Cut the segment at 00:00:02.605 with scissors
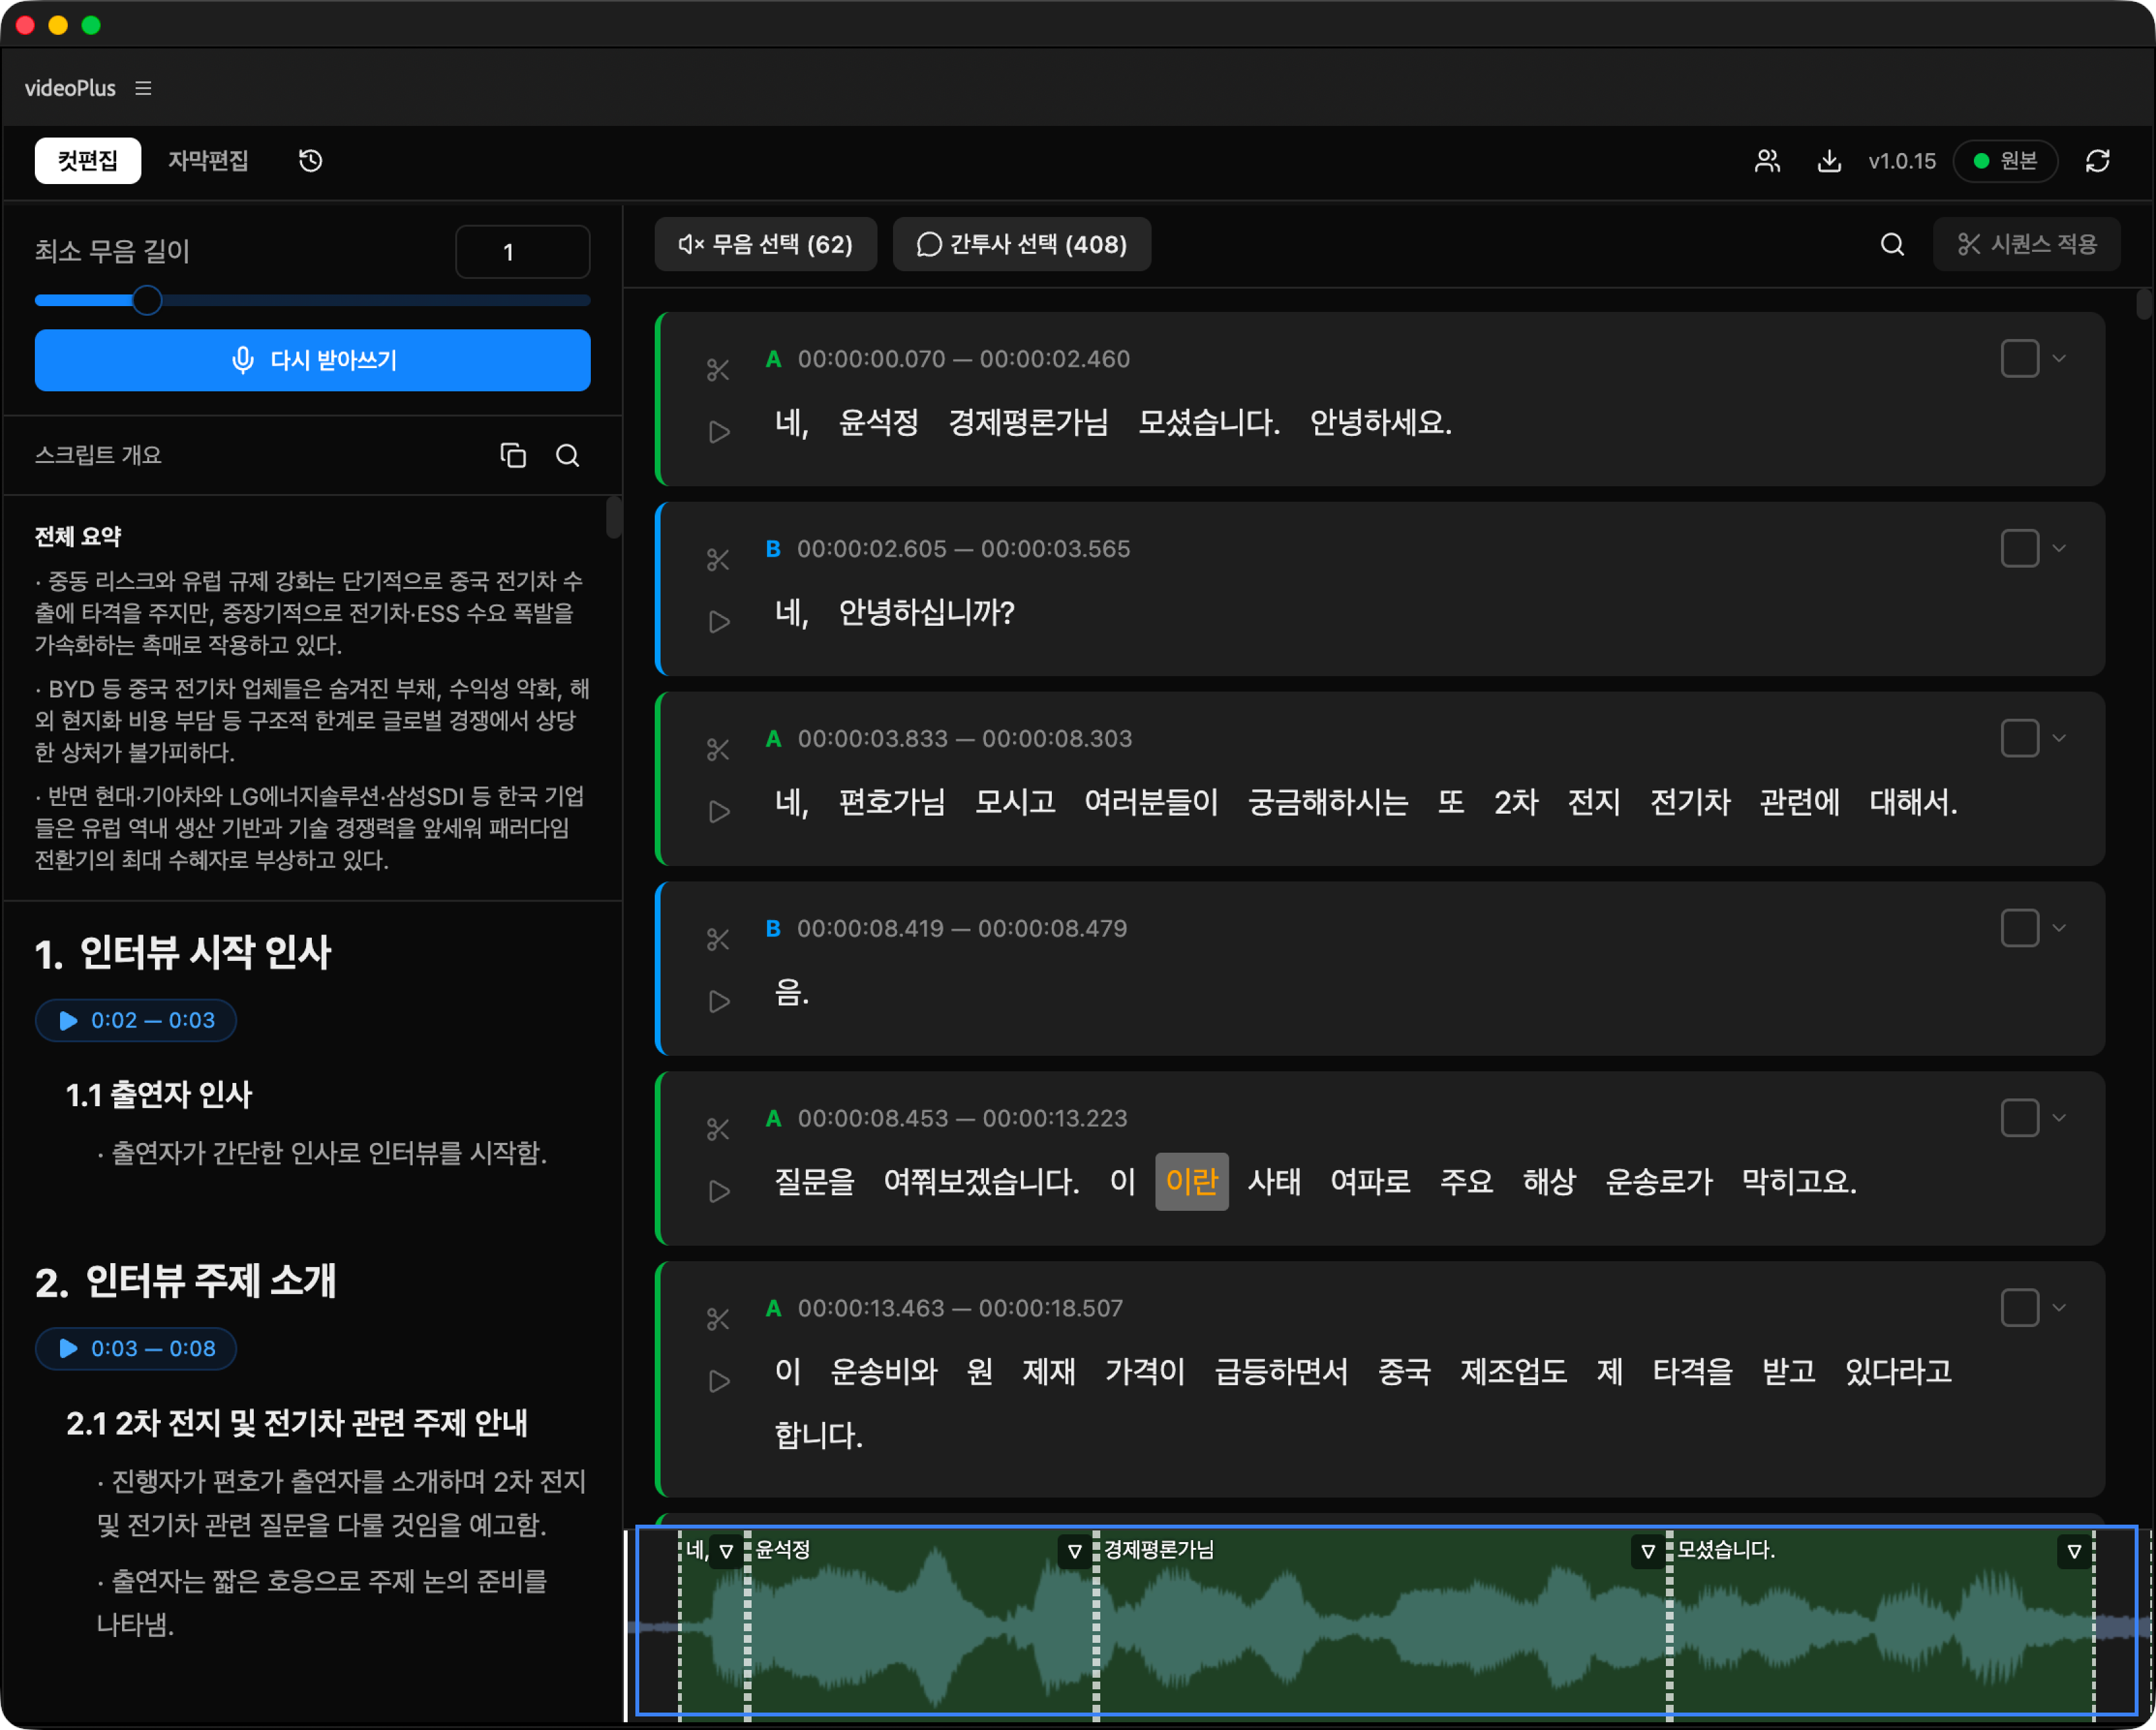Viewport: 2156px width, 1730px height. 718,560
